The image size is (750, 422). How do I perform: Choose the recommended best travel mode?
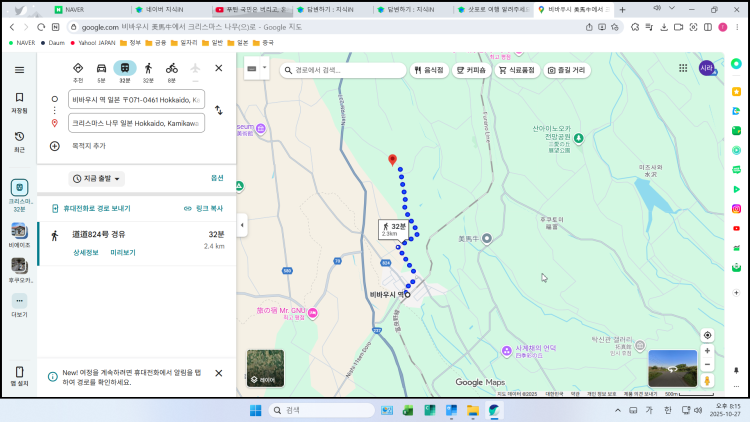78,68
